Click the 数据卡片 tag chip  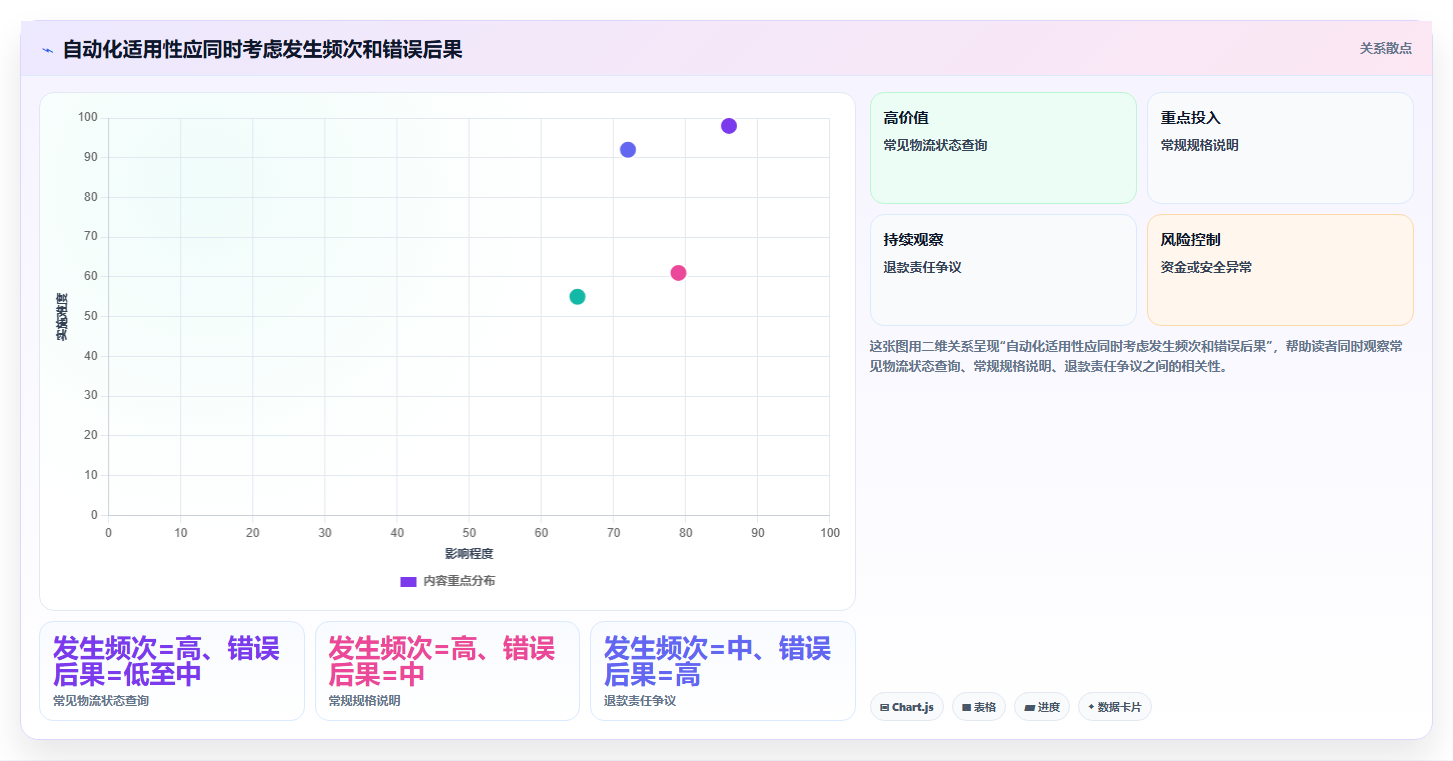pyautogui.click(x=1115, y=707)
